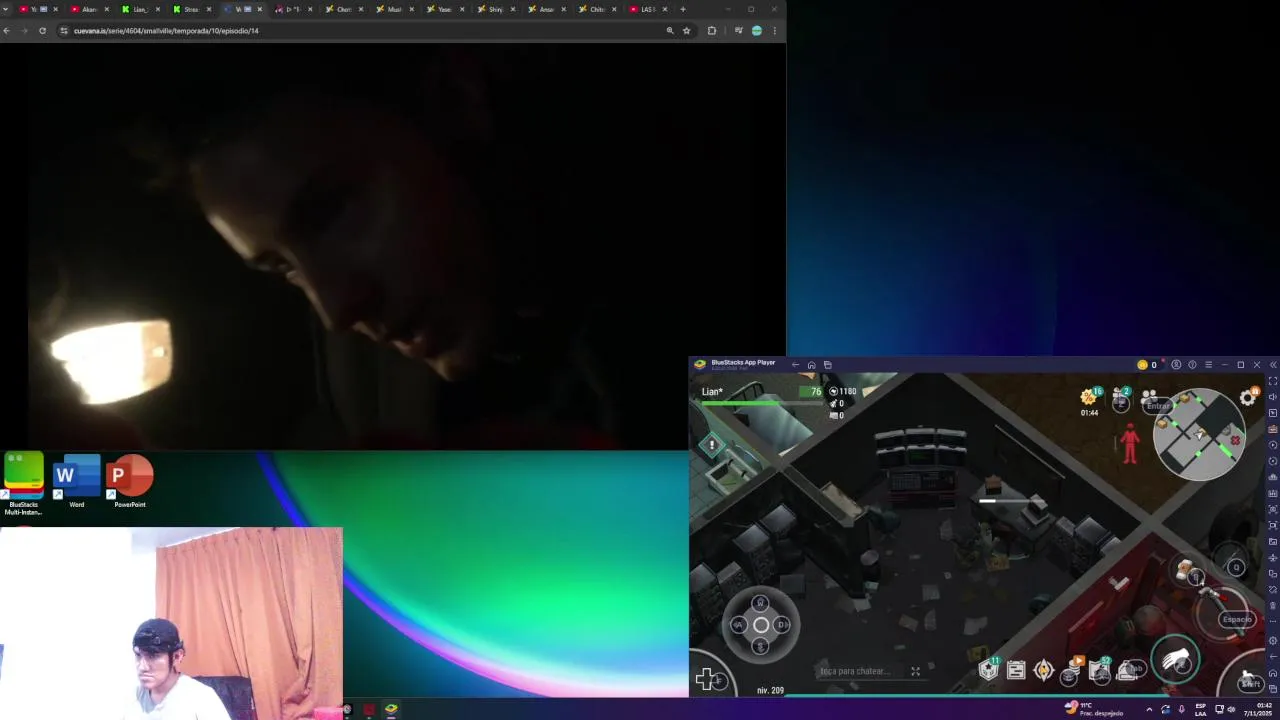Open Chrome extensions puzzle icon
This screenshot has width=1280, height=720.
point(712,31)
